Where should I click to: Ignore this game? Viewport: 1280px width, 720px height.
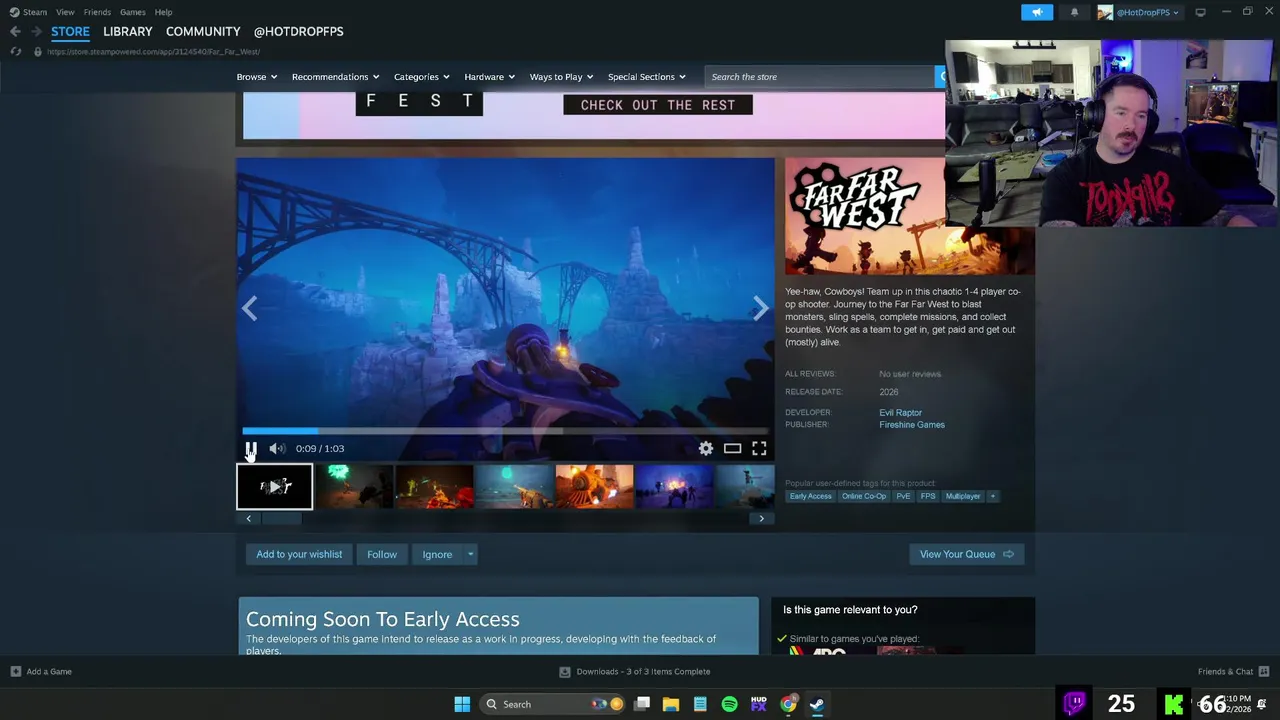coord(437,554)
